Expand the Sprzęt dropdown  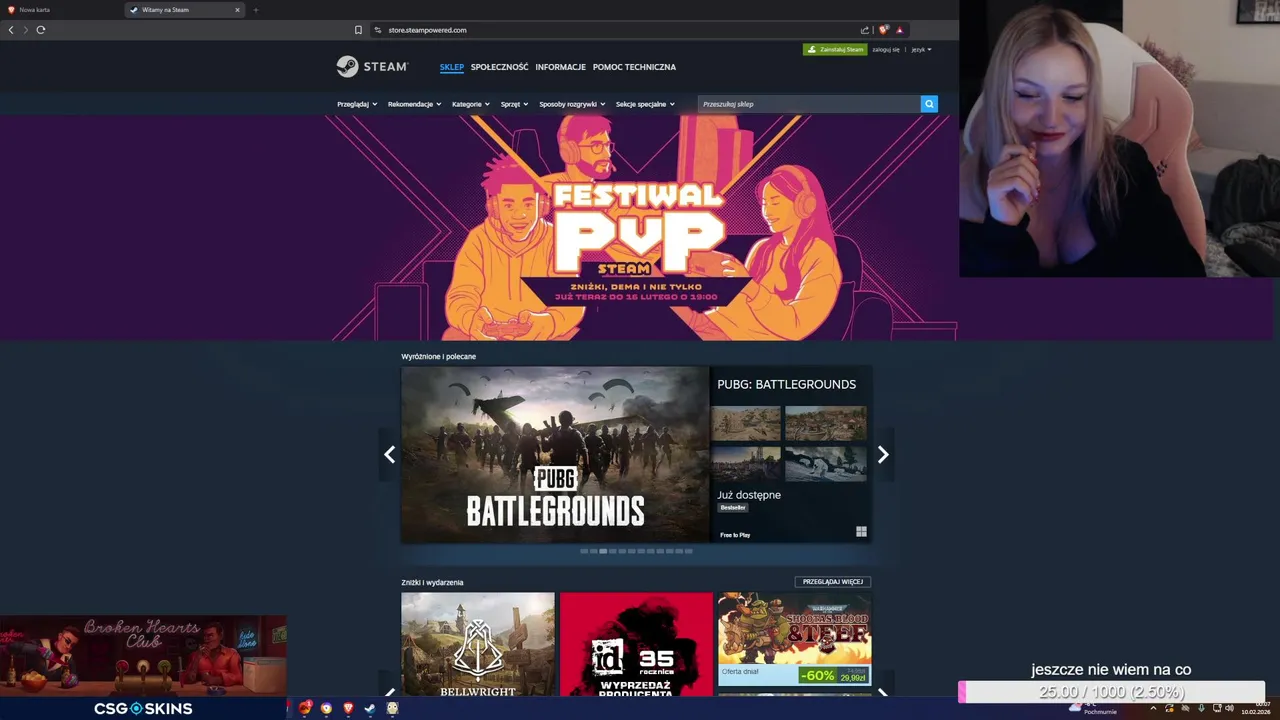(515, 104)
